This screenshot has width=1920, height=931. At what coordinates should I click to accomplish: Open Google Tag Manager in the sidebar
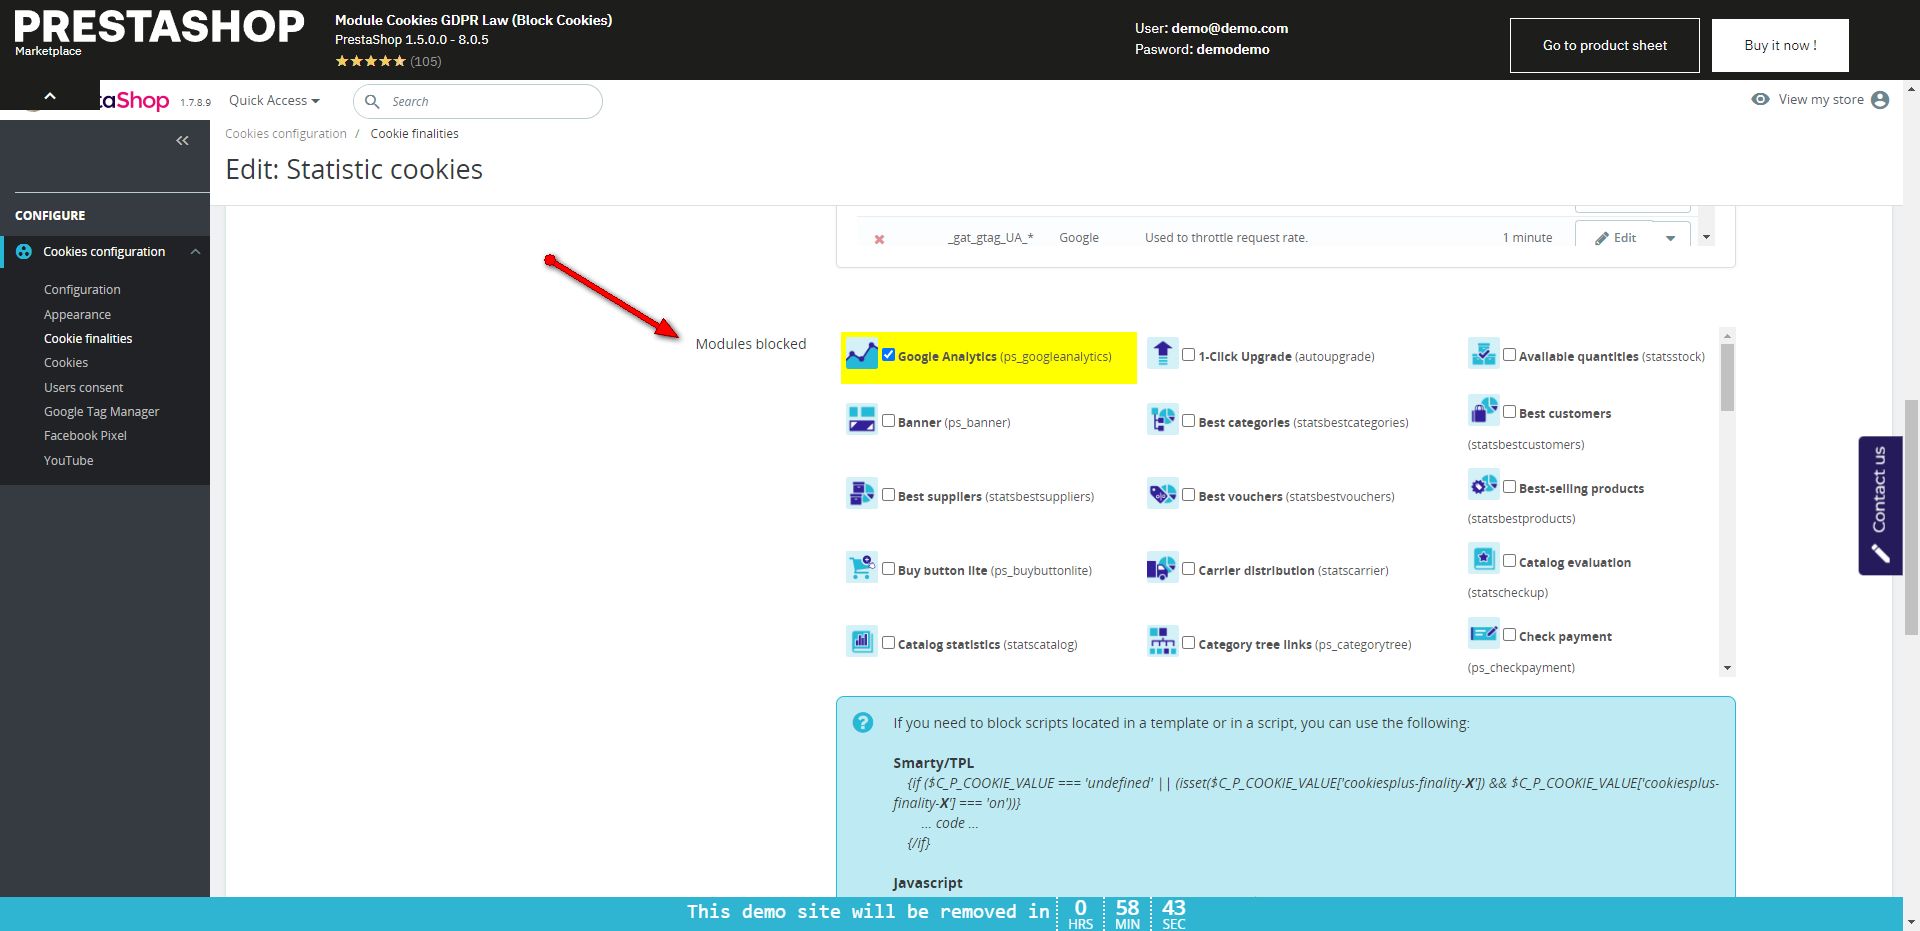click(x=101, y=412)
